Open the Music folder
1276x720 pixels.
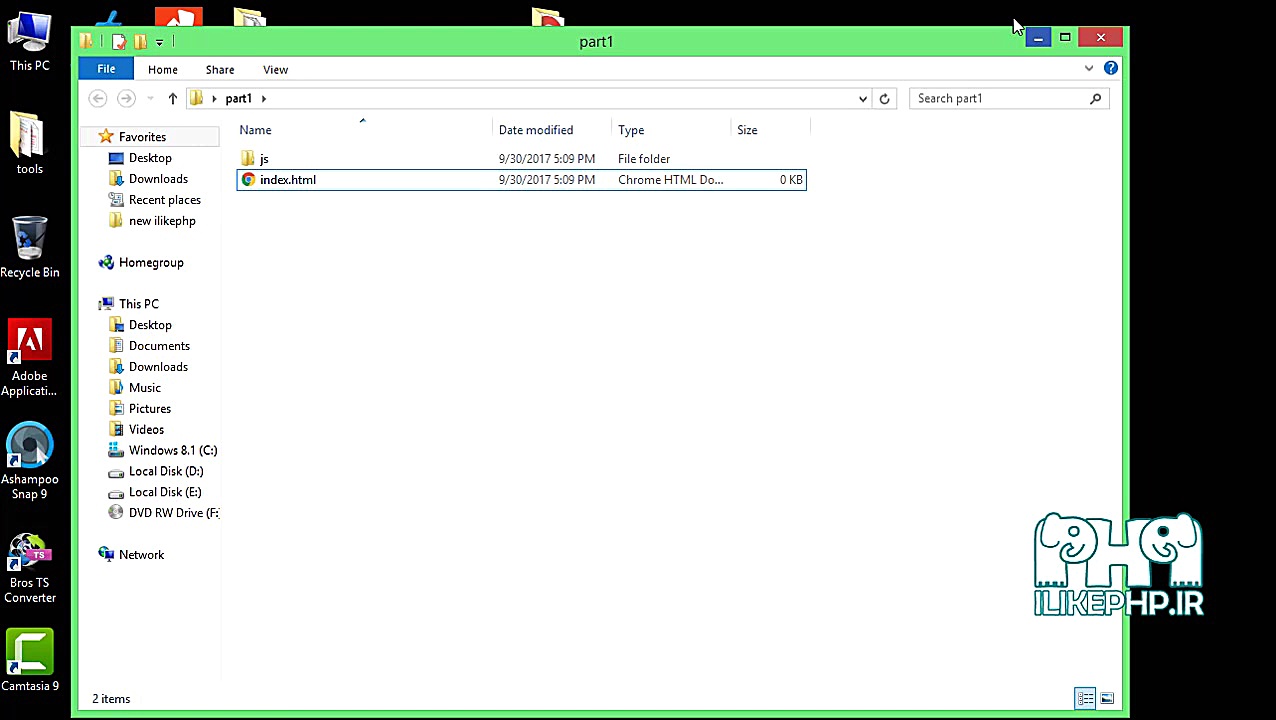(144, 388)
